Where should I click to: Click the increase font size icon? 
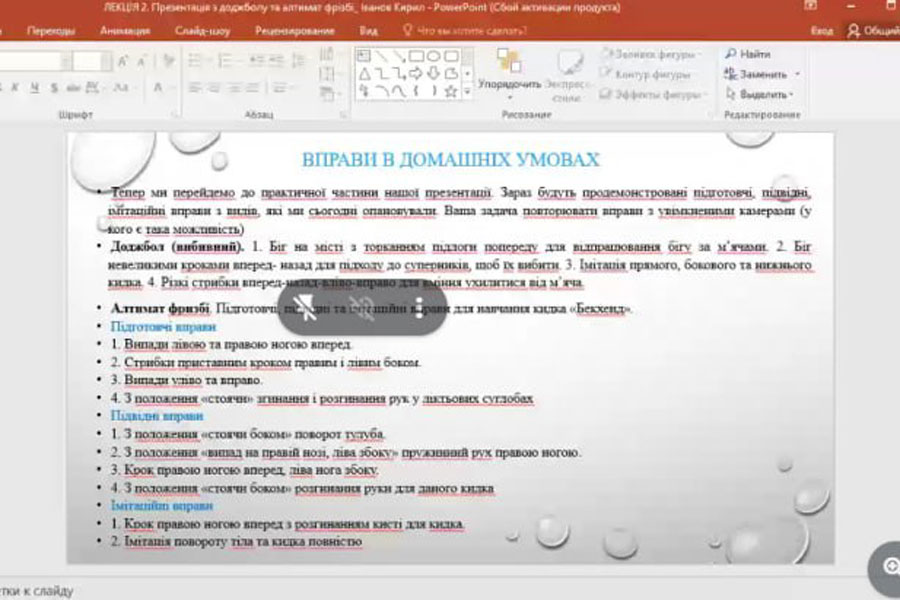point(123,62)
